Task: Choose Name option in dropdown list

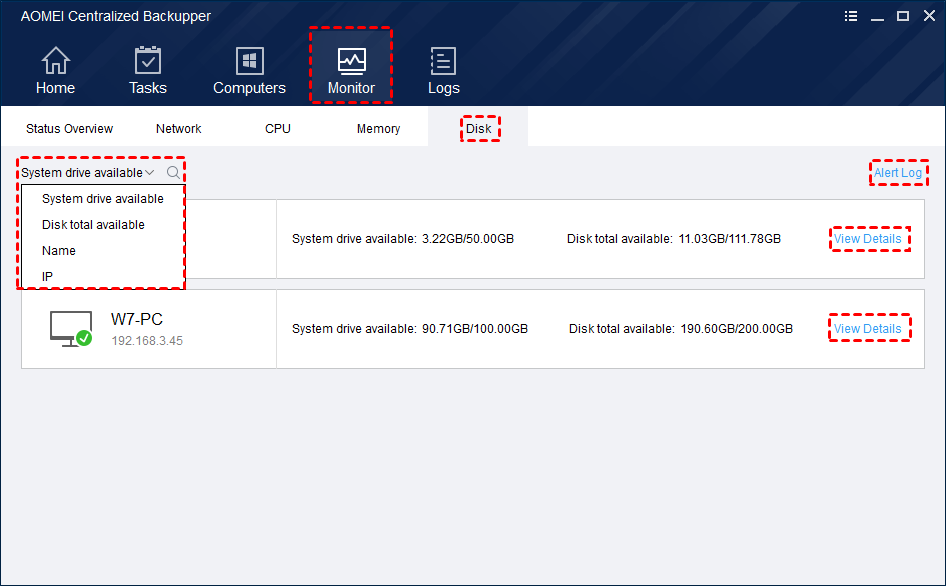Action: tap(103, 250)
